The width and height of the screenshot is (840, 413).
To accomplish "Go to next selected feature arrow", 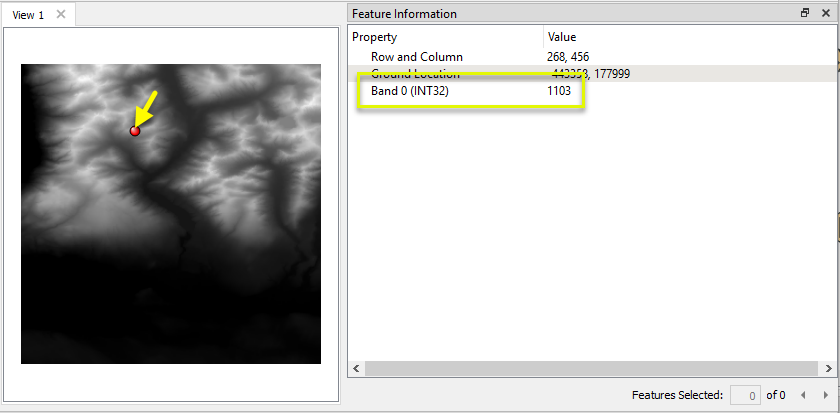I will click(825, 395).
